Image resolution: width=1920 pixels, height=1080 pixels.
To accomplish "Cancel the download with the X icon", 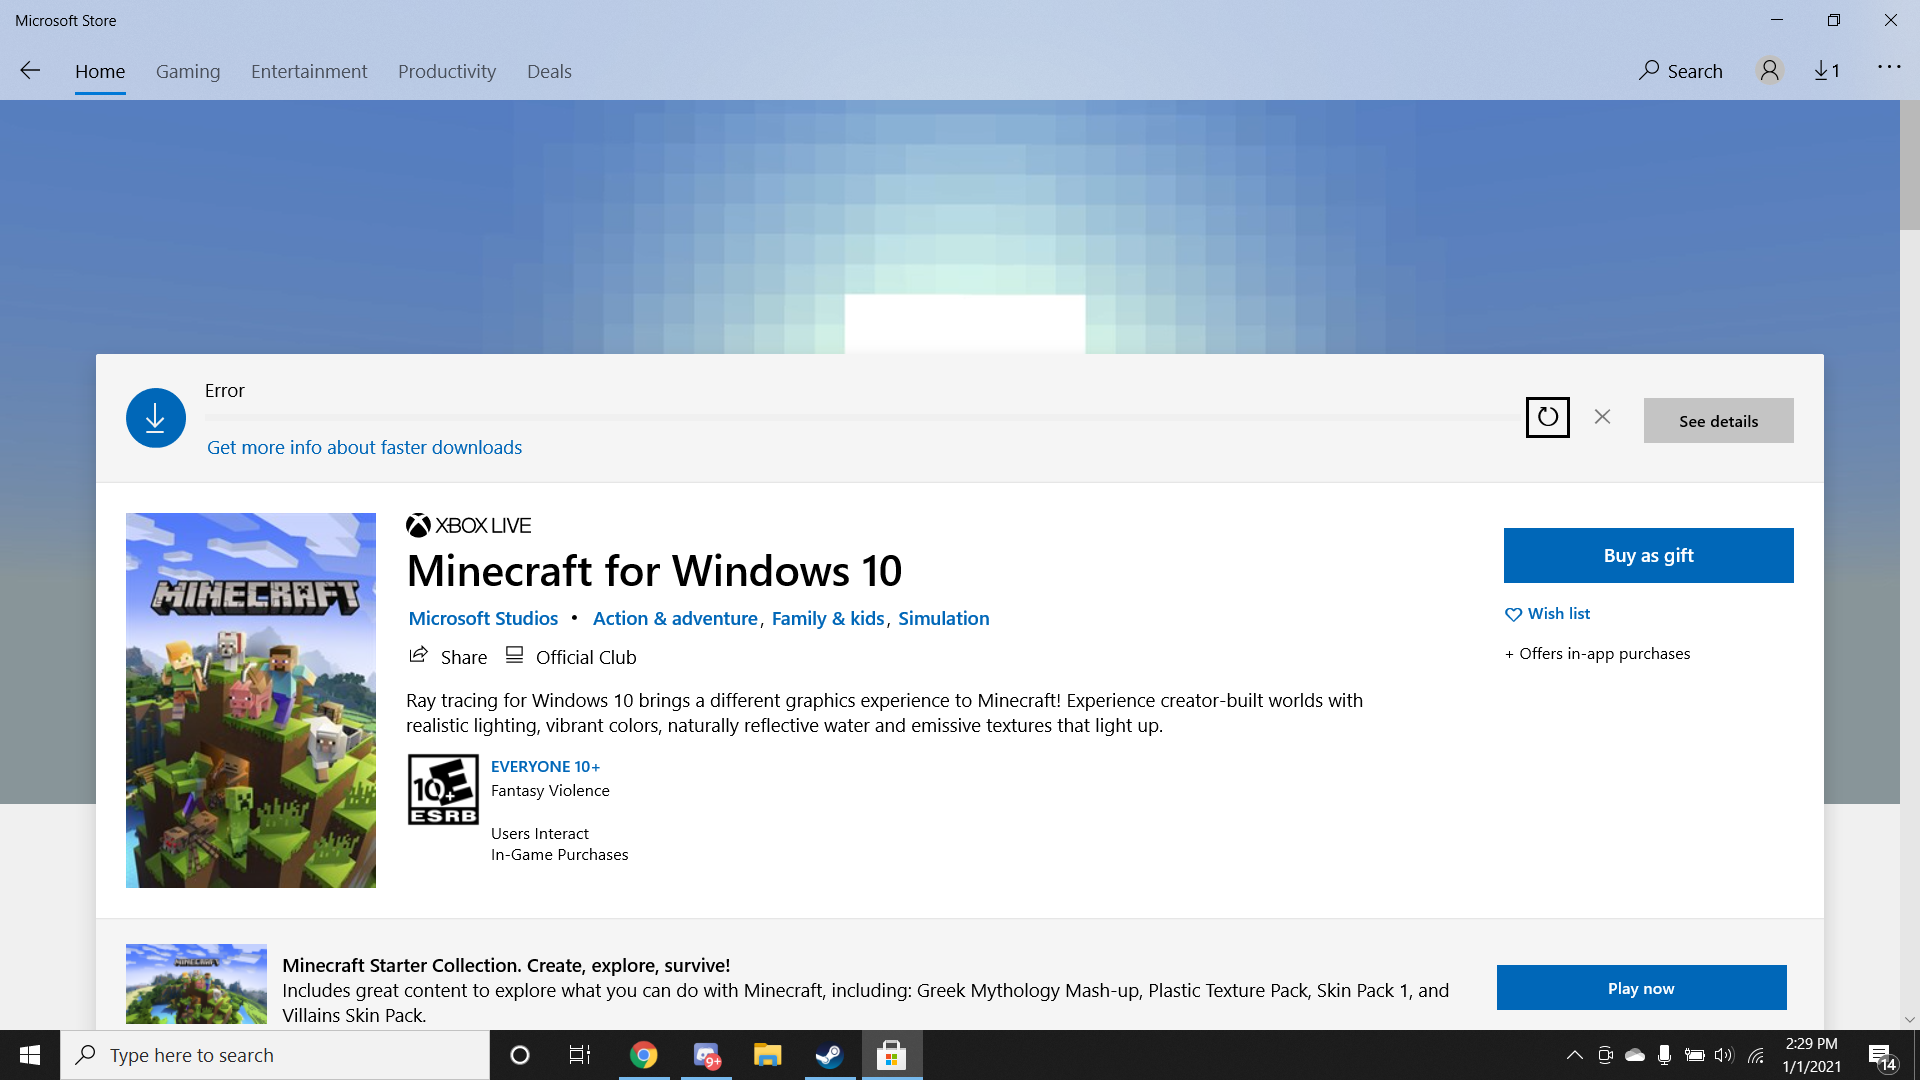I will 1602,417.
